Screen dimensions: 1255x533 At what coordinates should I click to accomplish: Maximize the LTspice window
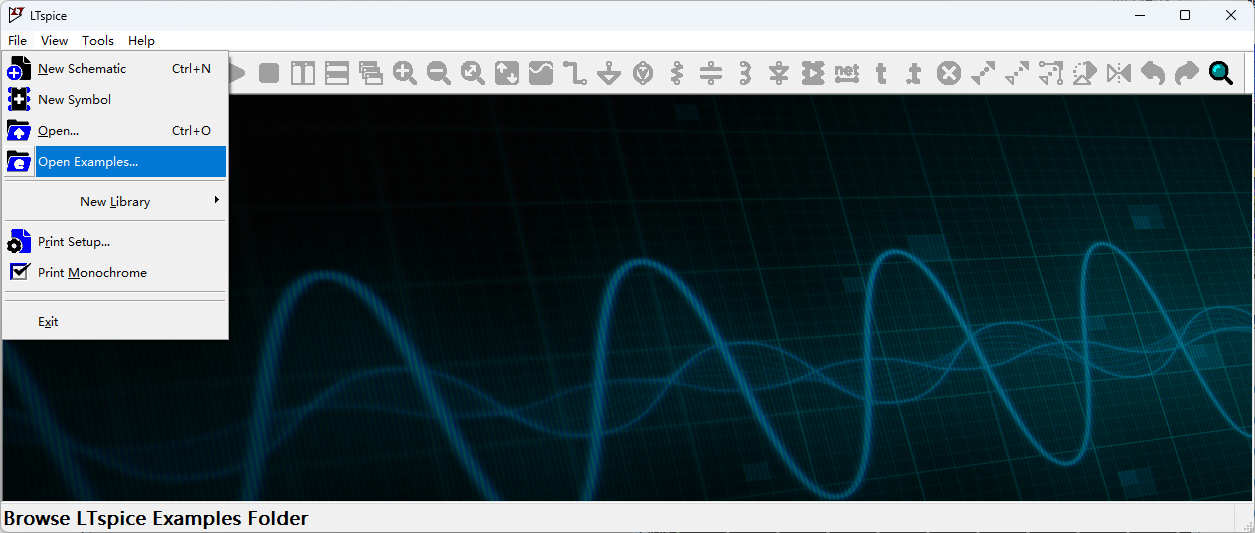click(1185, 15)
